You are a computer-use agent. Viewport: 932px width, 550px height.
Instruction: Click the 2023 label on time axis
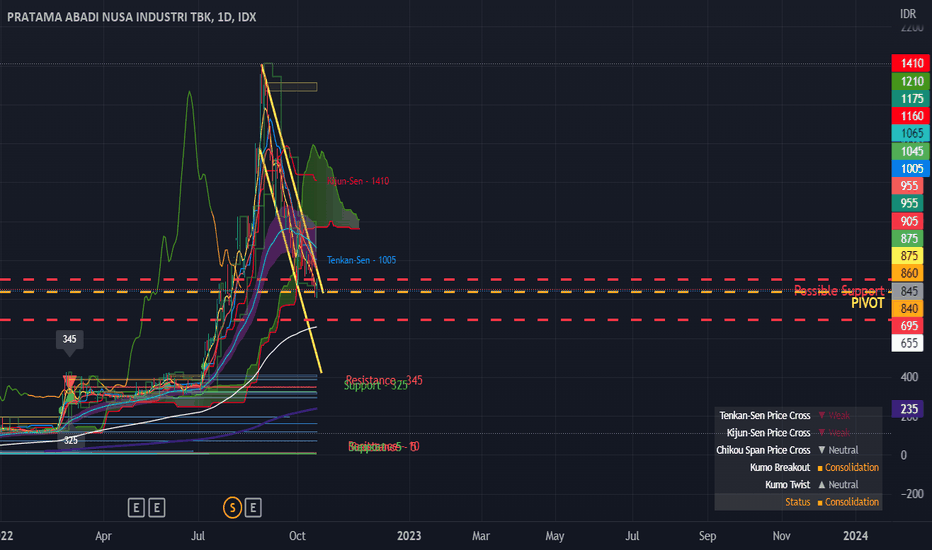point(409,536)
